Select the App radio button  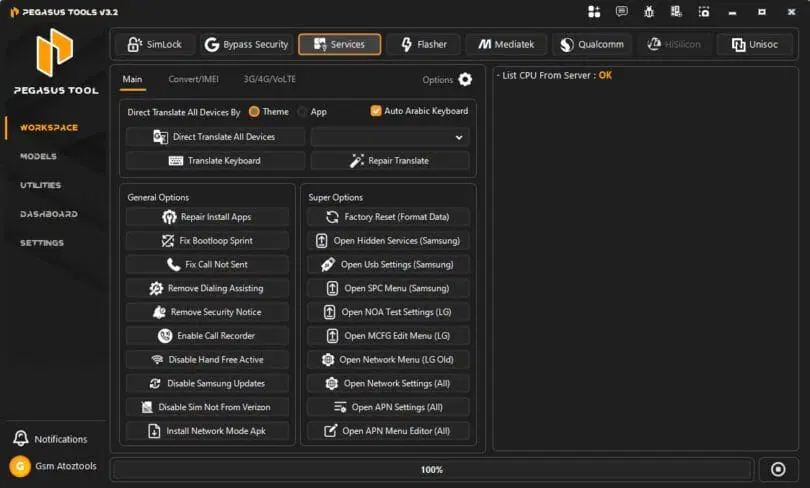(x=302, y=112)
